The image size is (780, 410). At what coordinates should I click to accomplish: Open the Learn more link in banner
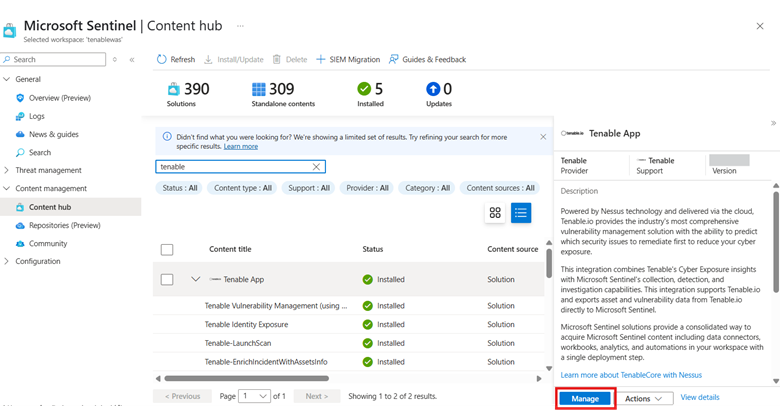(x=241, y=146)
